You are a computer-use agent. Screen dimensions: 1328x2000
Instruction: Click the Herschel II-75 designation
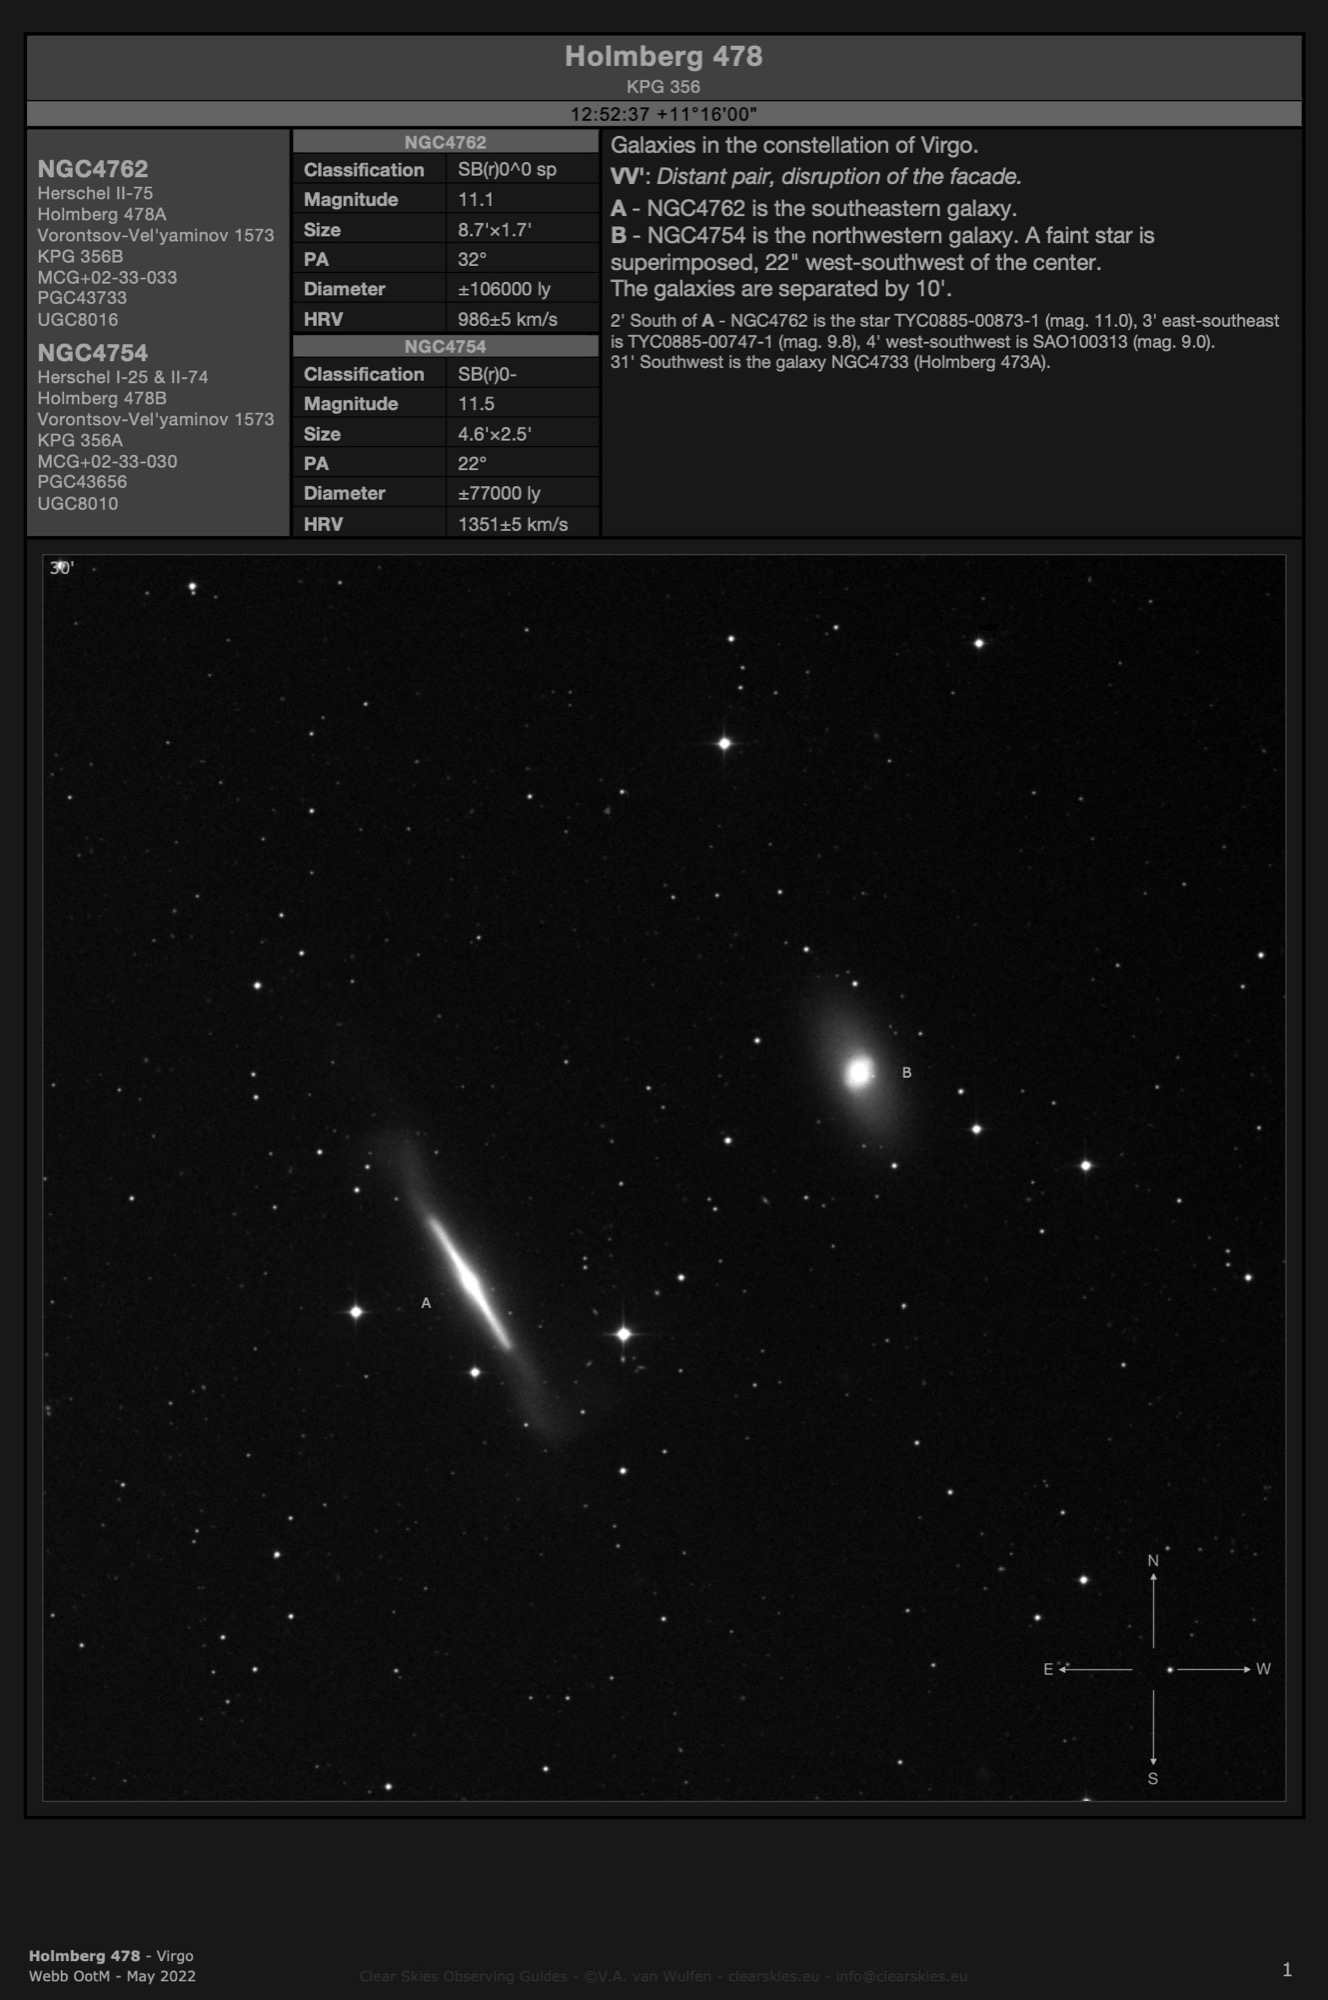click(x=95, y=193)
